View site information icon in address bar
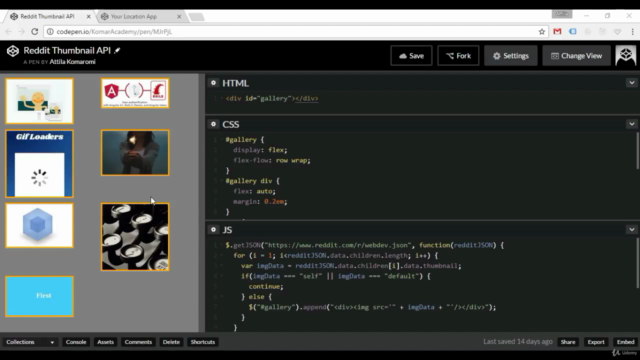640x360 pixels. click(50, 31)
